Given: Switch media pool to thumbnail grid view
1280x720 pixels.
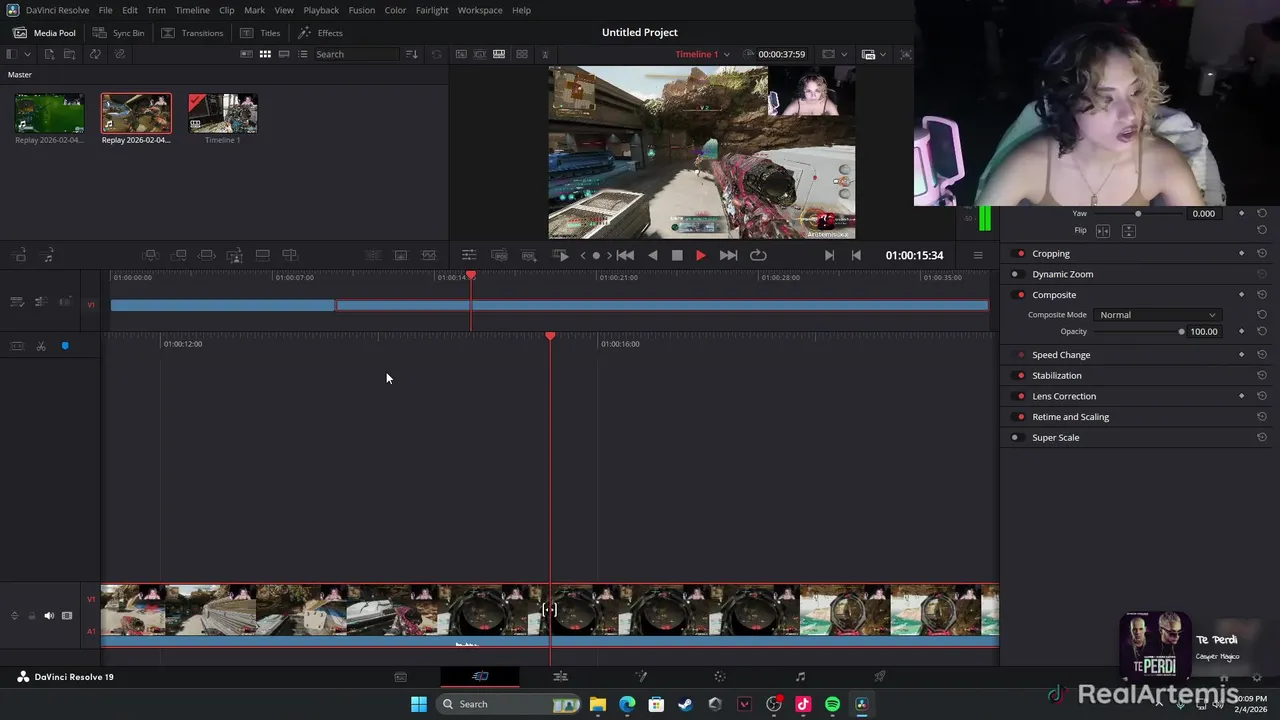Looking at the screenshot, I should [265, 54].
